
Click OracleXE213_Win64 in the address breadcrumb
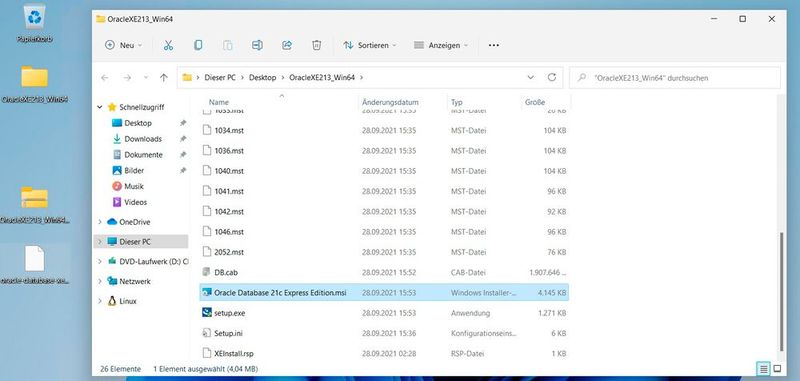point(321,78)
